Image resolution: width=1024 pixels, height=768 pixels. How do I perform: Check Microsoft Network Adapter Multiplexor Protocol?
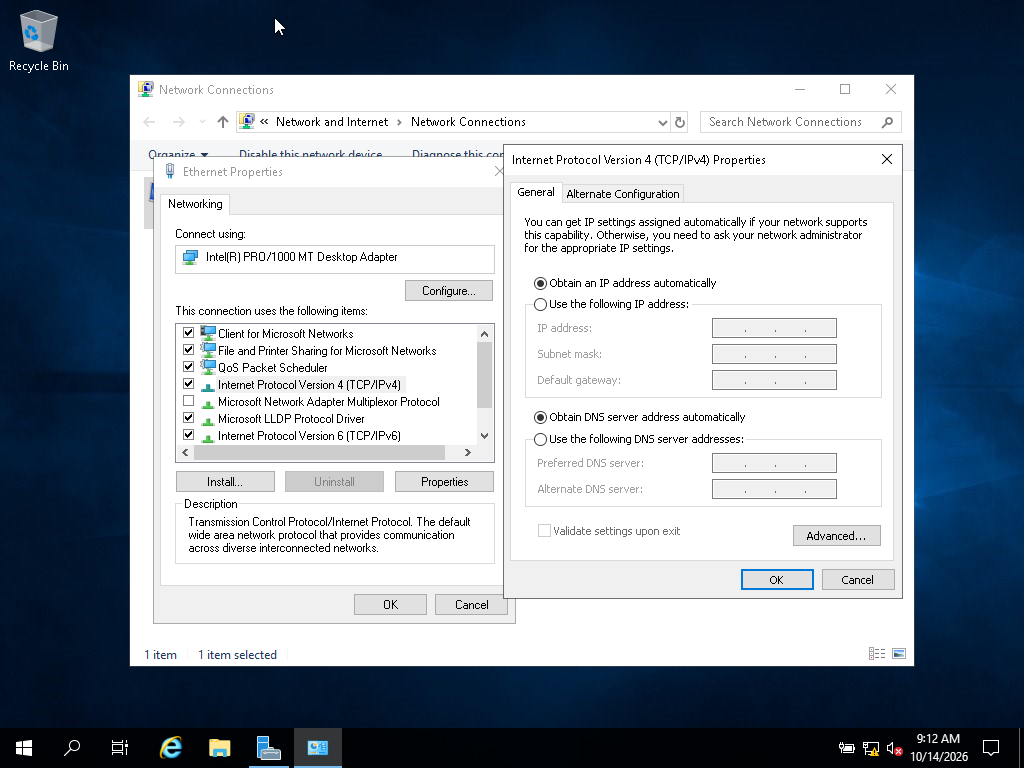189,401
